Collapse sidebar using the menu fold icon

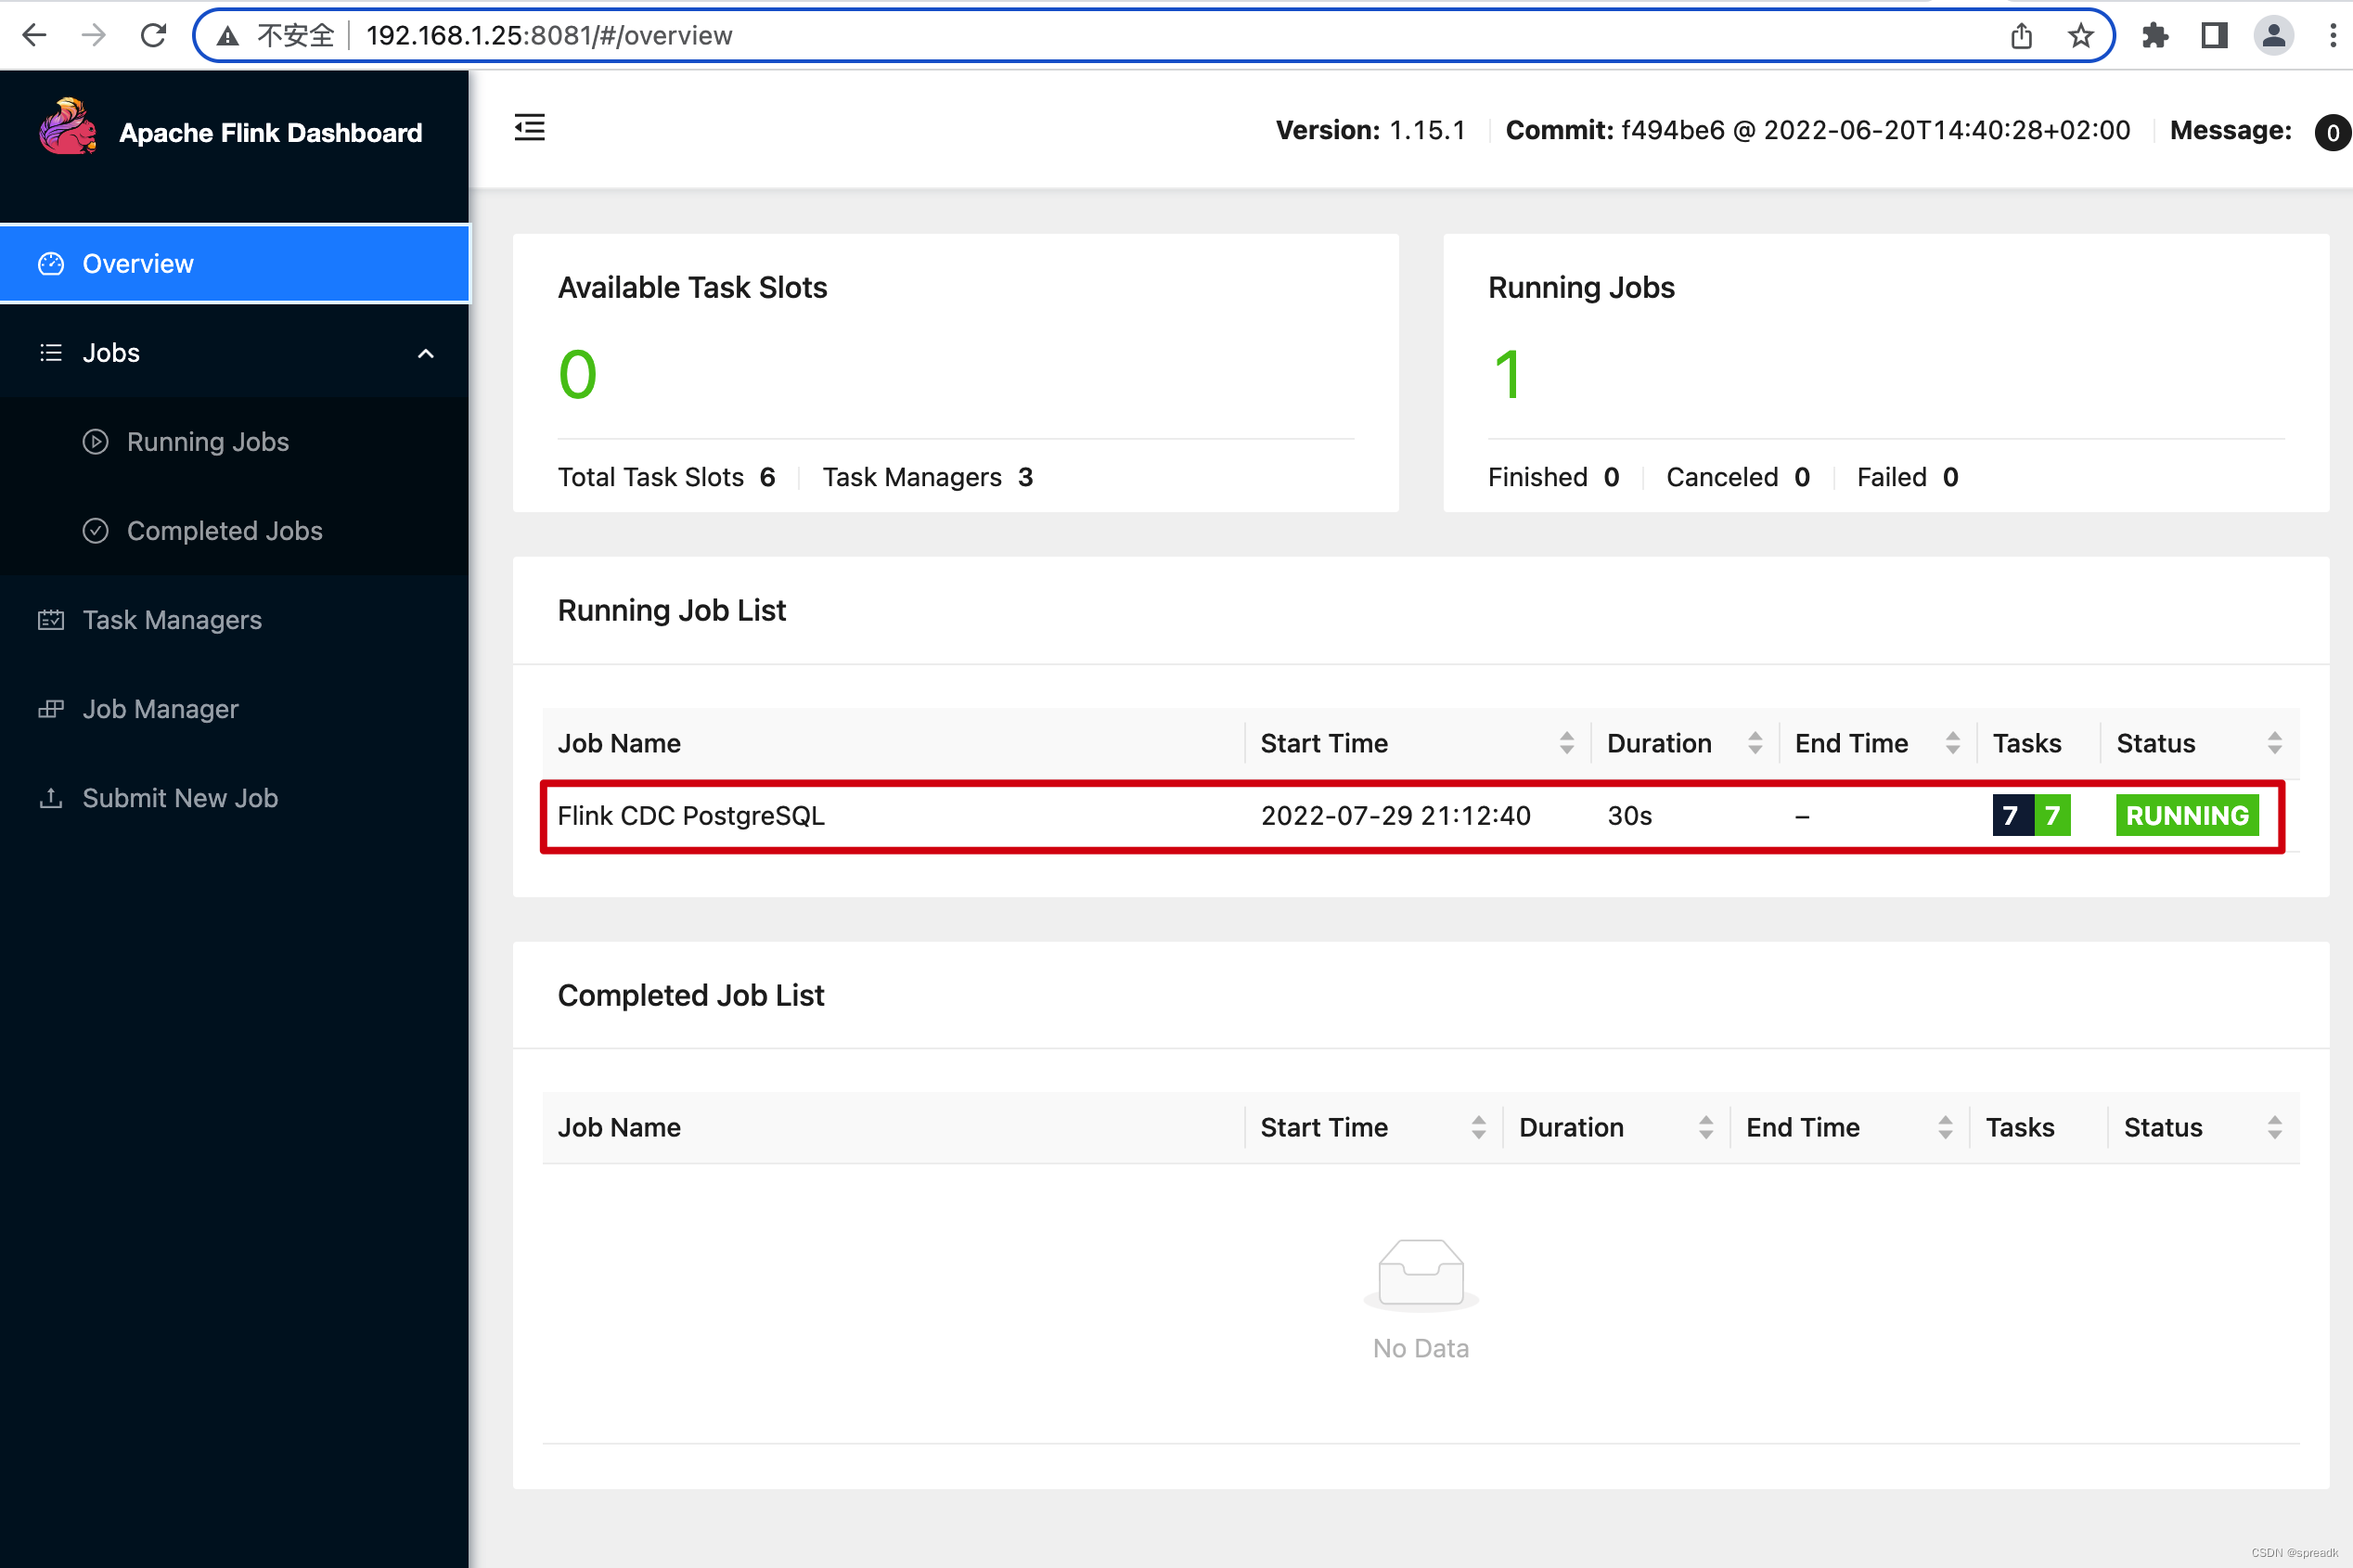point(529,128)
